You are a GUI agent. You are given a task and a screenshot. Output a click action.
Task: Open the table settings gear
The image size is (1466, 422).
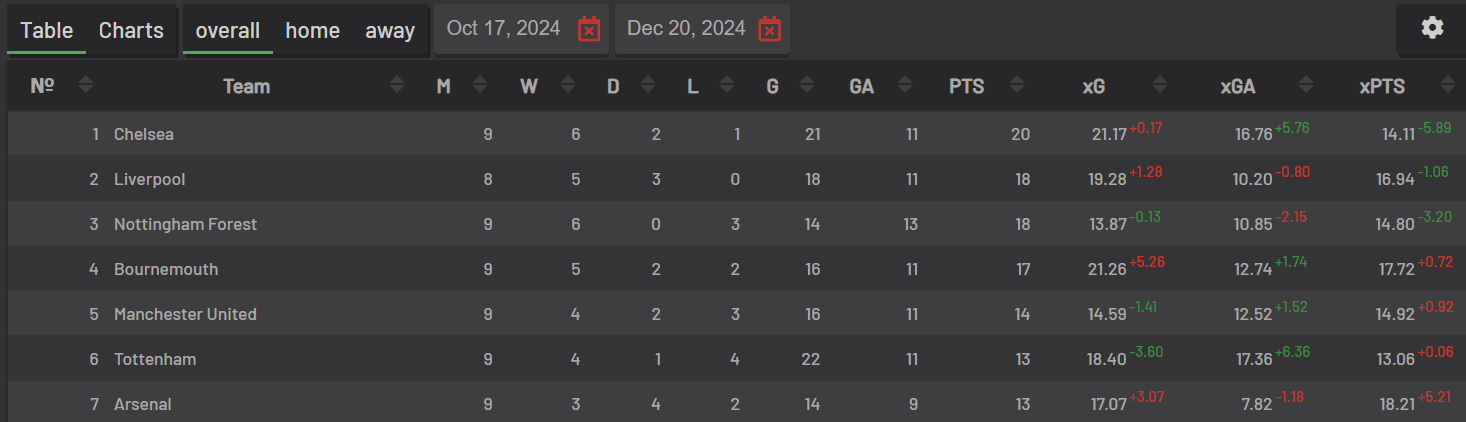1432,28
